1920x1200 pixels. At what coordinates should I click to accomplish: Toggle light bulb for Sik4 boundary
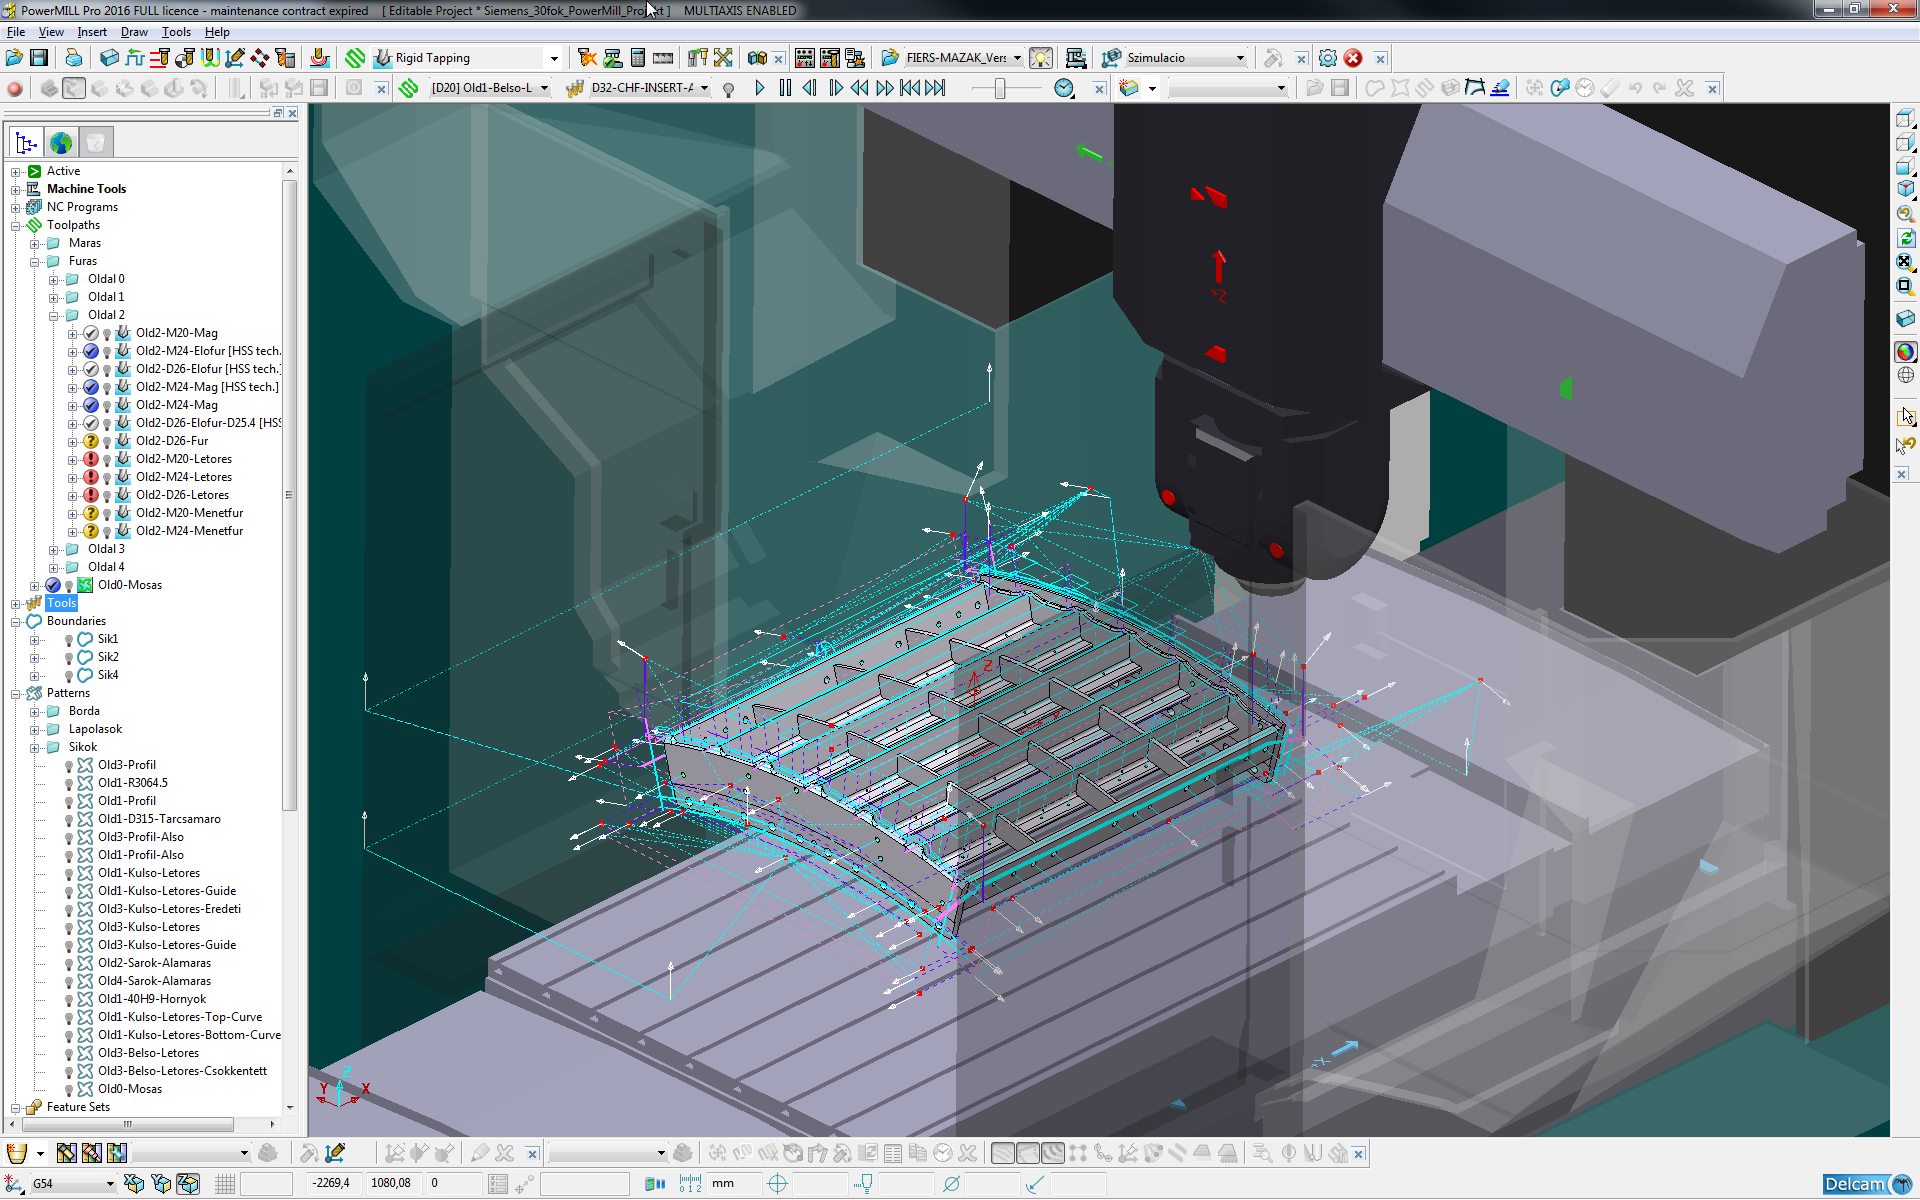tap(69, 676)
